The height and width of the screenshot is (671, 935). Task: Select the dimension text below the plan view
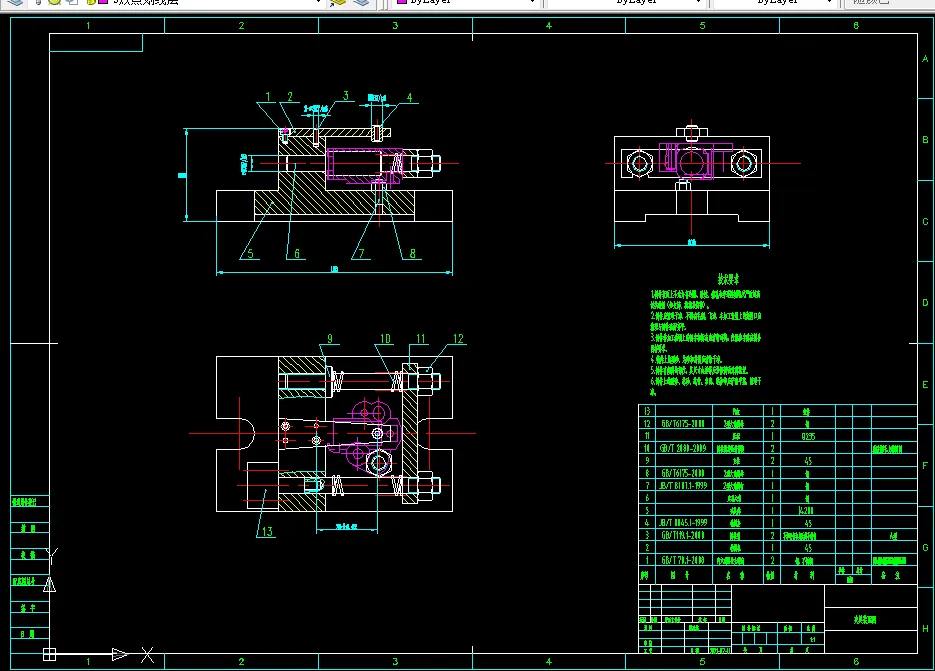point(346,527)
